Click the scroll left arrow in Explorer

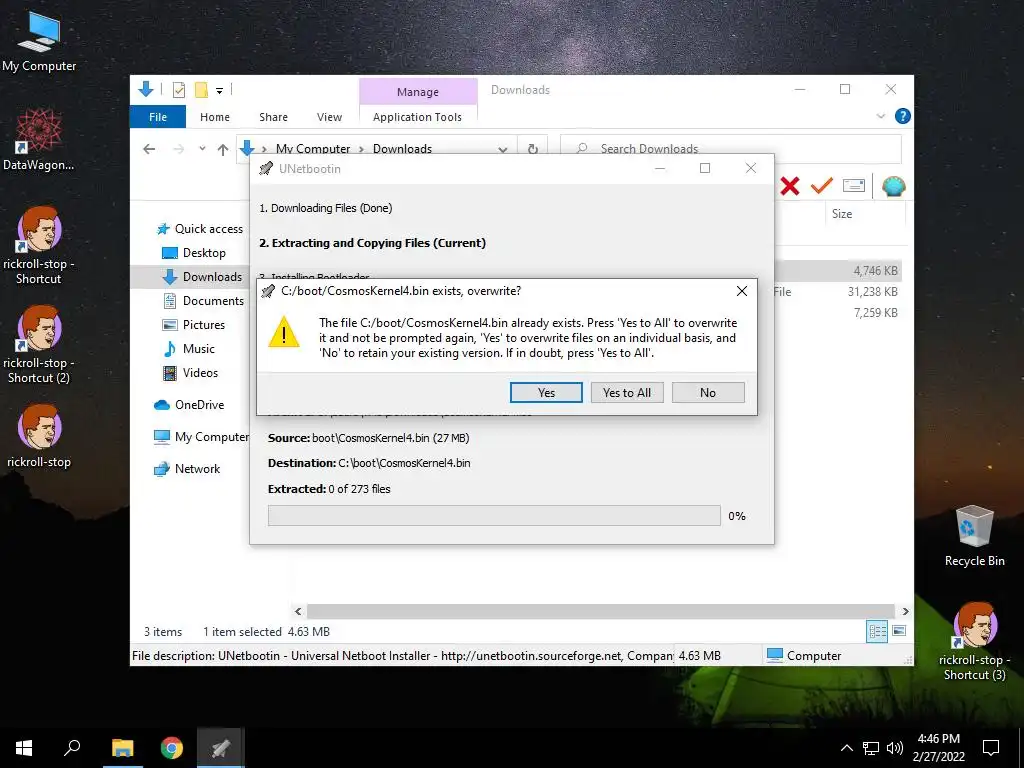click(298, 611)
